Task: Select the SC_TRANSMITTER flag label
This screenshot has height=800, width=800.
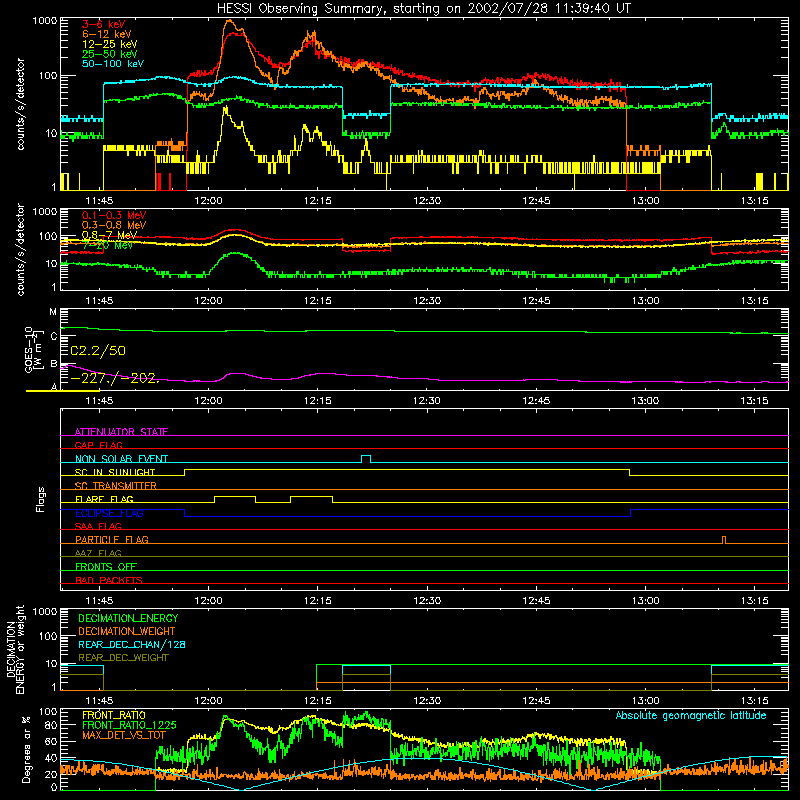Action: tap(116, 486)
